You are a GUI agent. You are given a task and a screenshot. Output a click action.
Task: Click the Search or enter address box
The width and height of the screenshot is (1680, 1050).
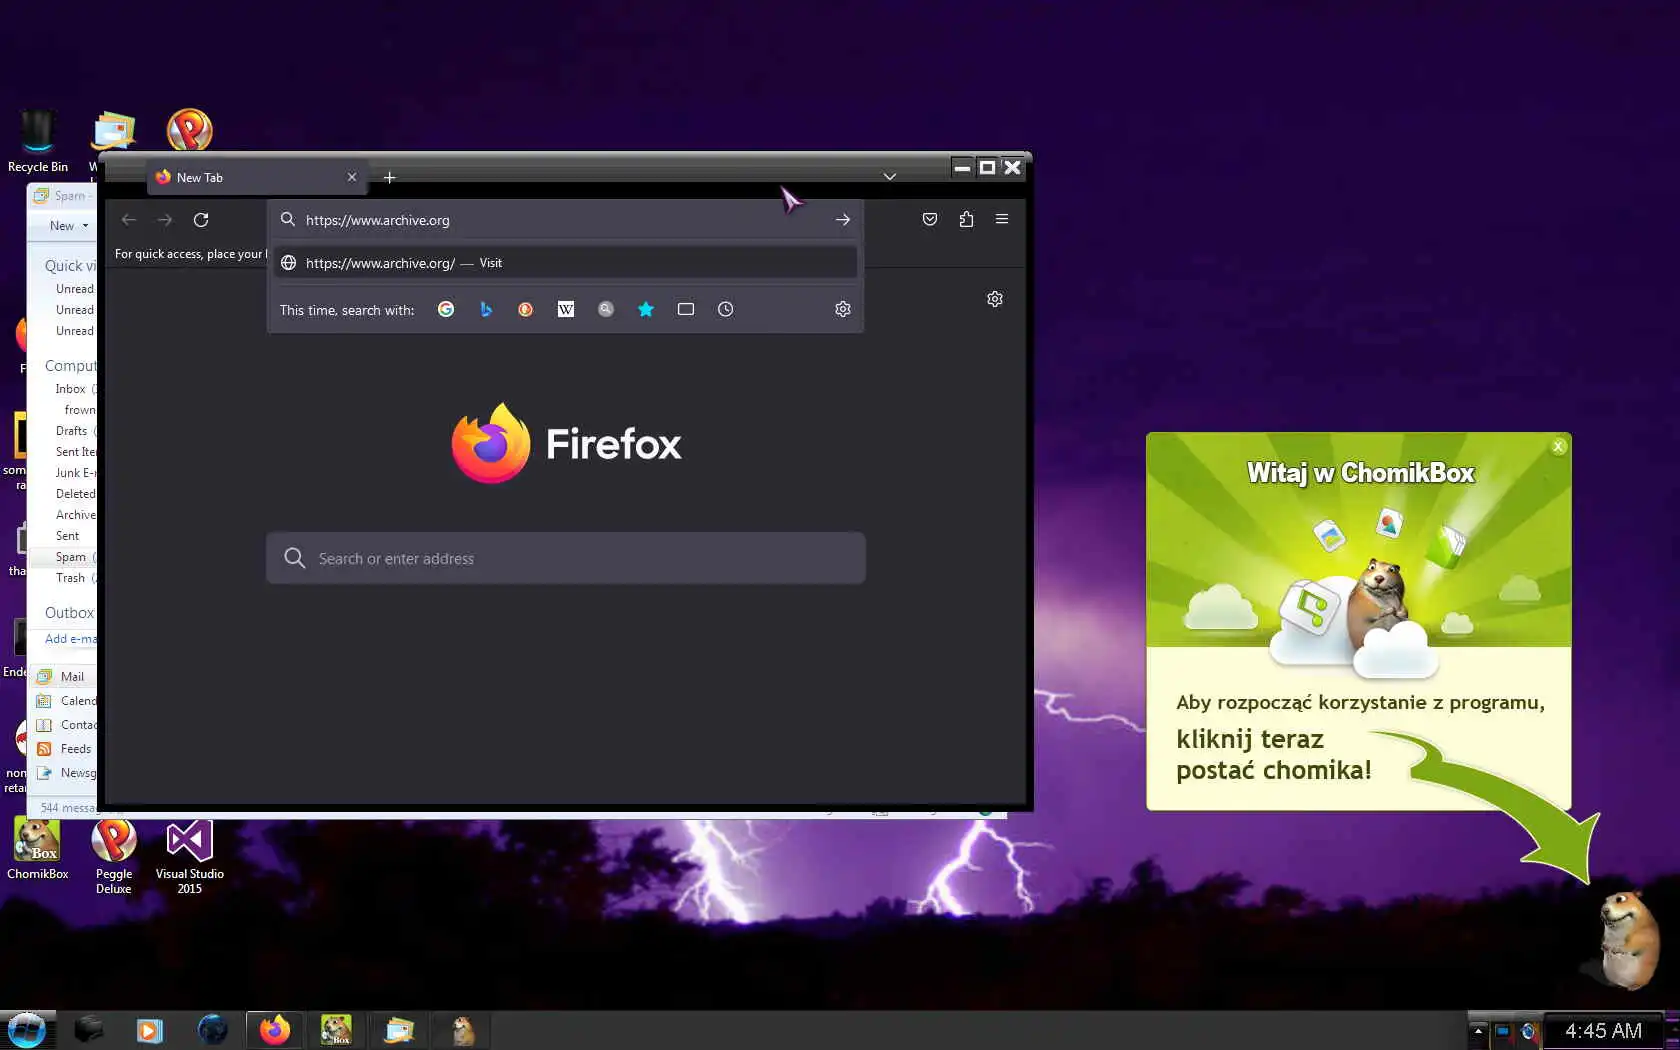point(566,558)
